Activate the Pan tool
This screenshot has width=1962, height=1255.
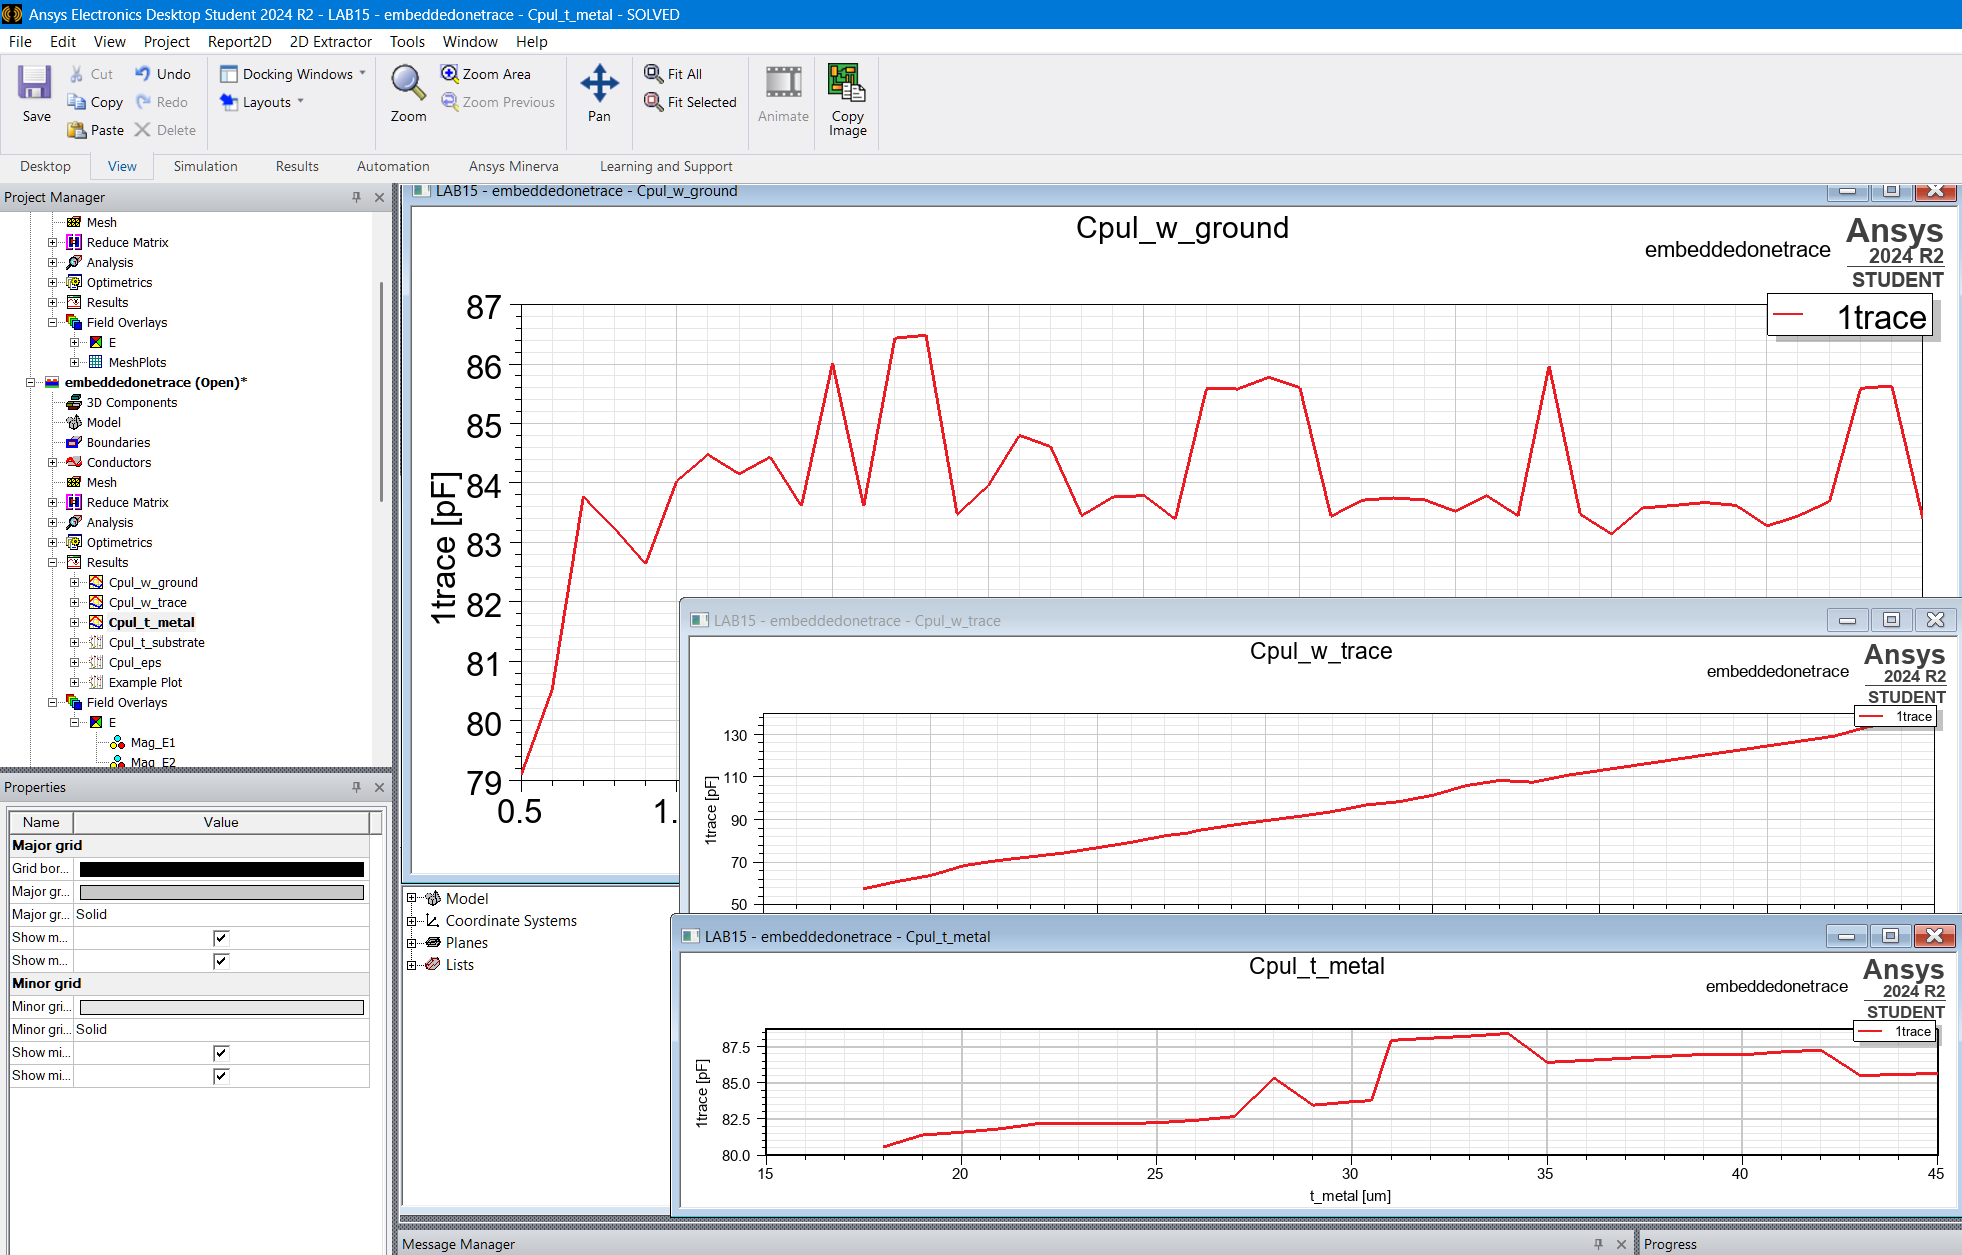tap(599, 85)
